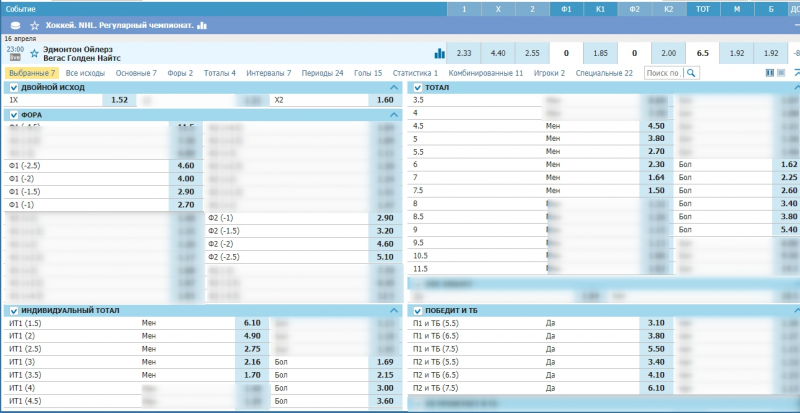Switch market layout using the column view icon
This screenshot has height=413, width=800.
coord(769,73)
